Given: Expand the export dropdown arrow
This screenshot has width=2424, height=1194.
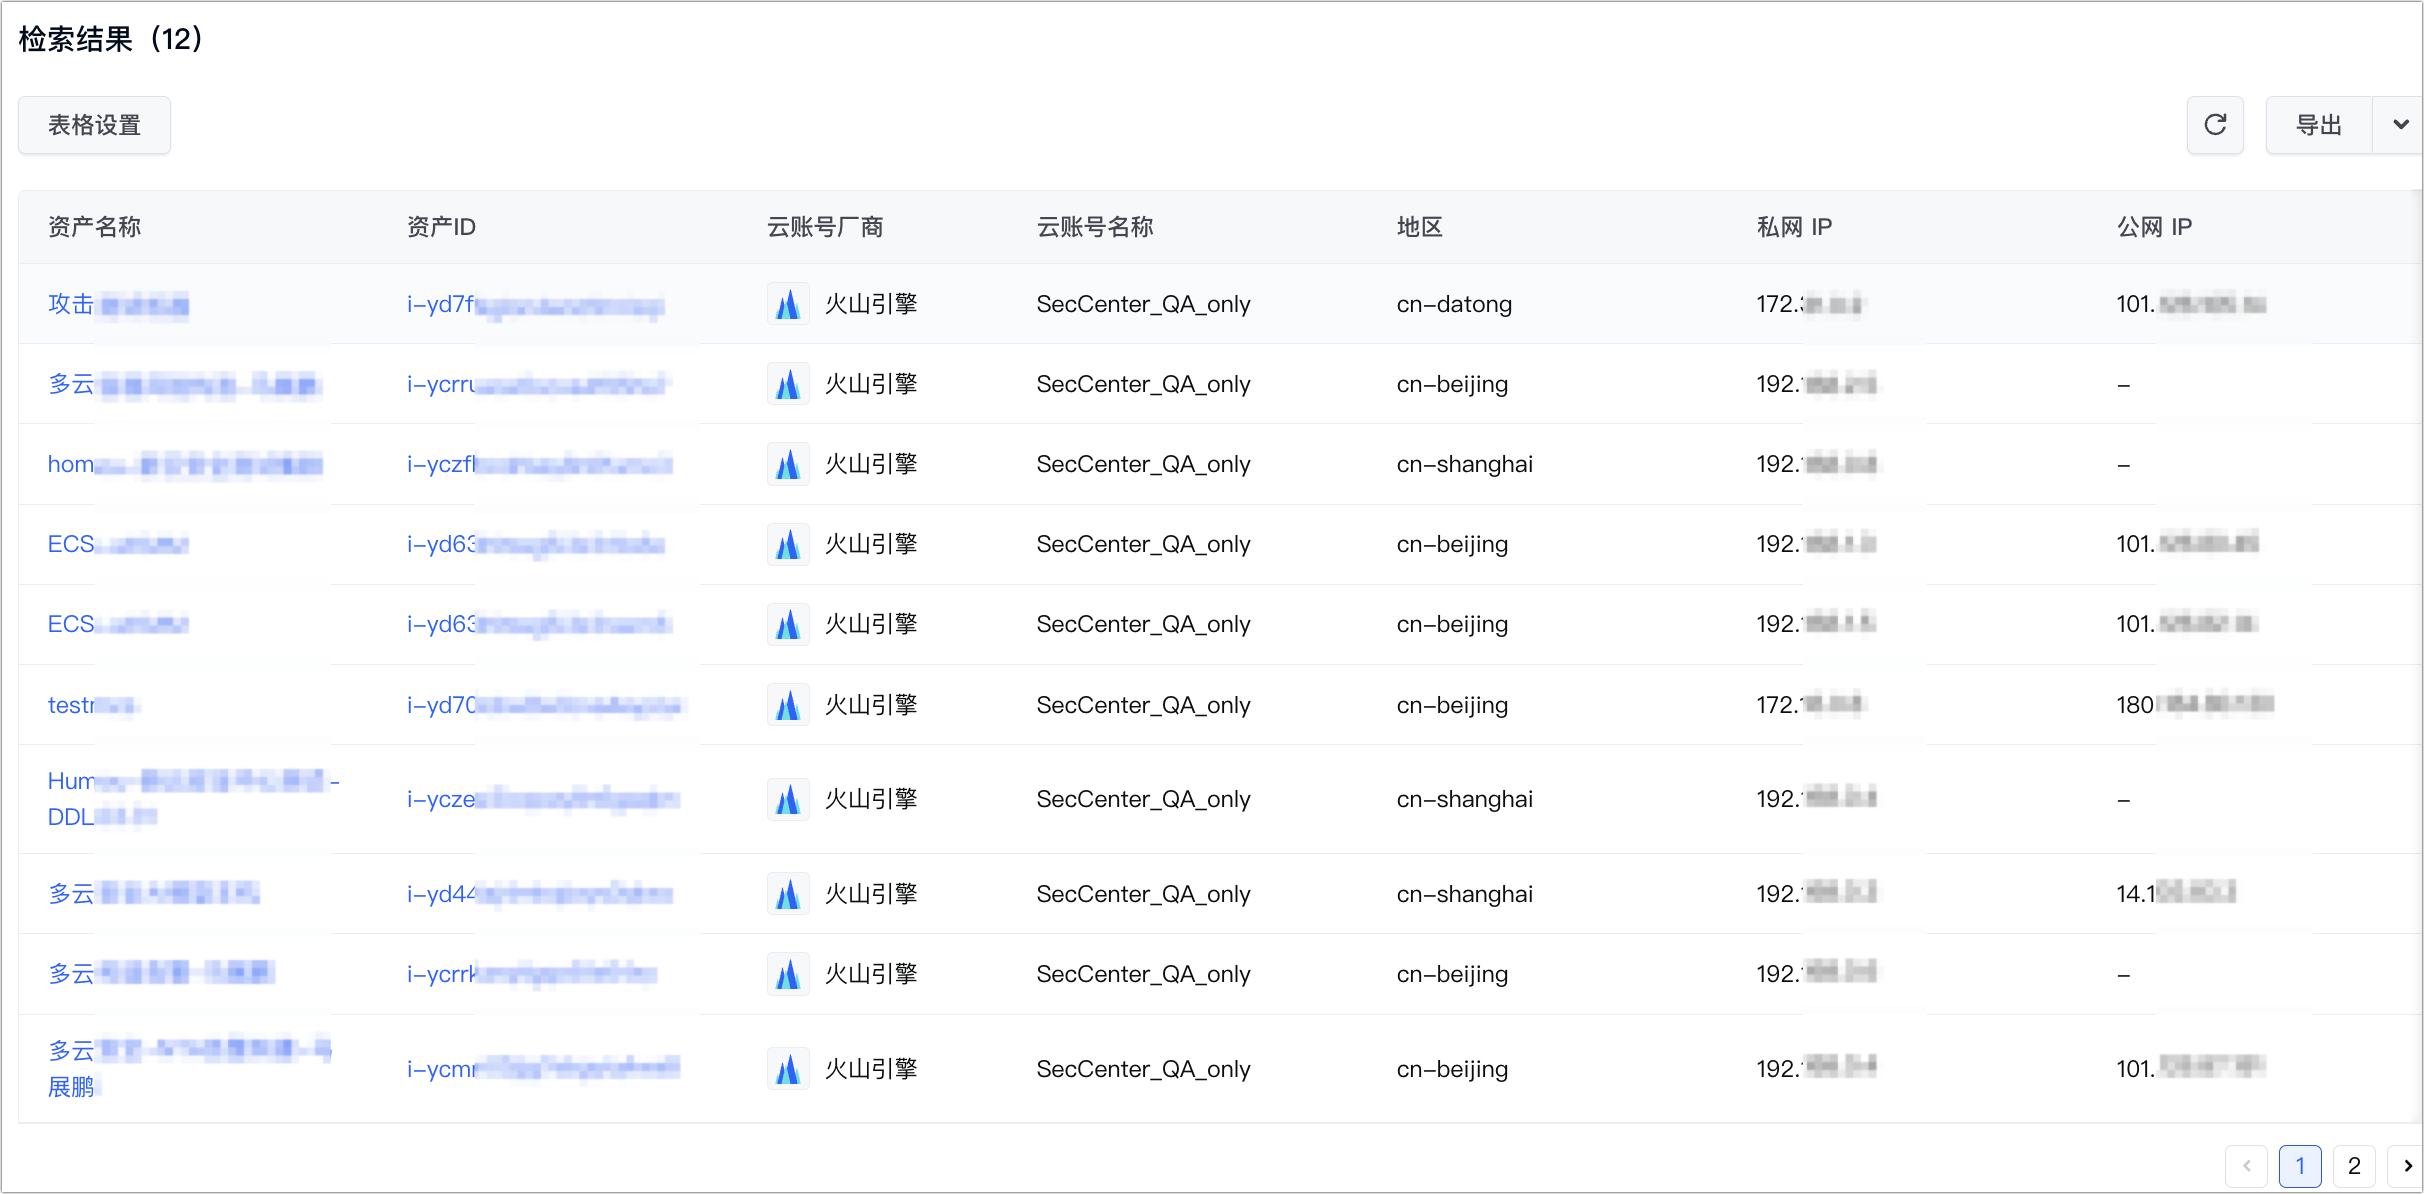Looking at the screenshot, I should (2399, 125).
